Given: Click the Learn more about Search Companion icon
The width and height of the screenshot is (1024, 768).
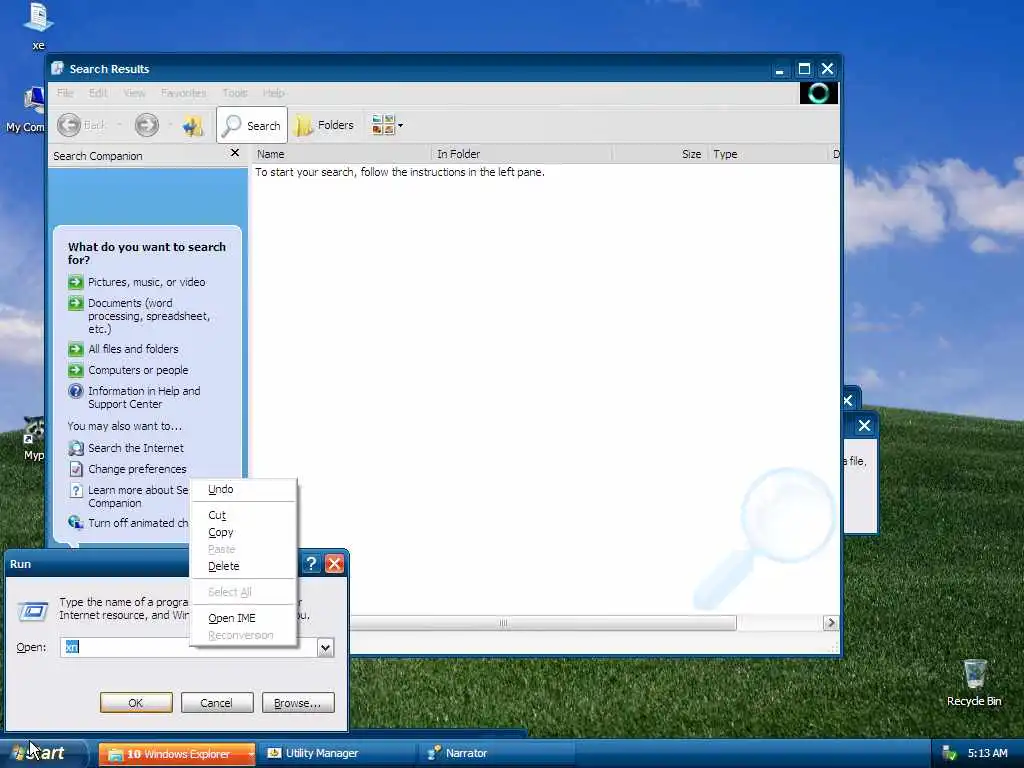Looking at the screenshot, I should click(x=76, y=490).
